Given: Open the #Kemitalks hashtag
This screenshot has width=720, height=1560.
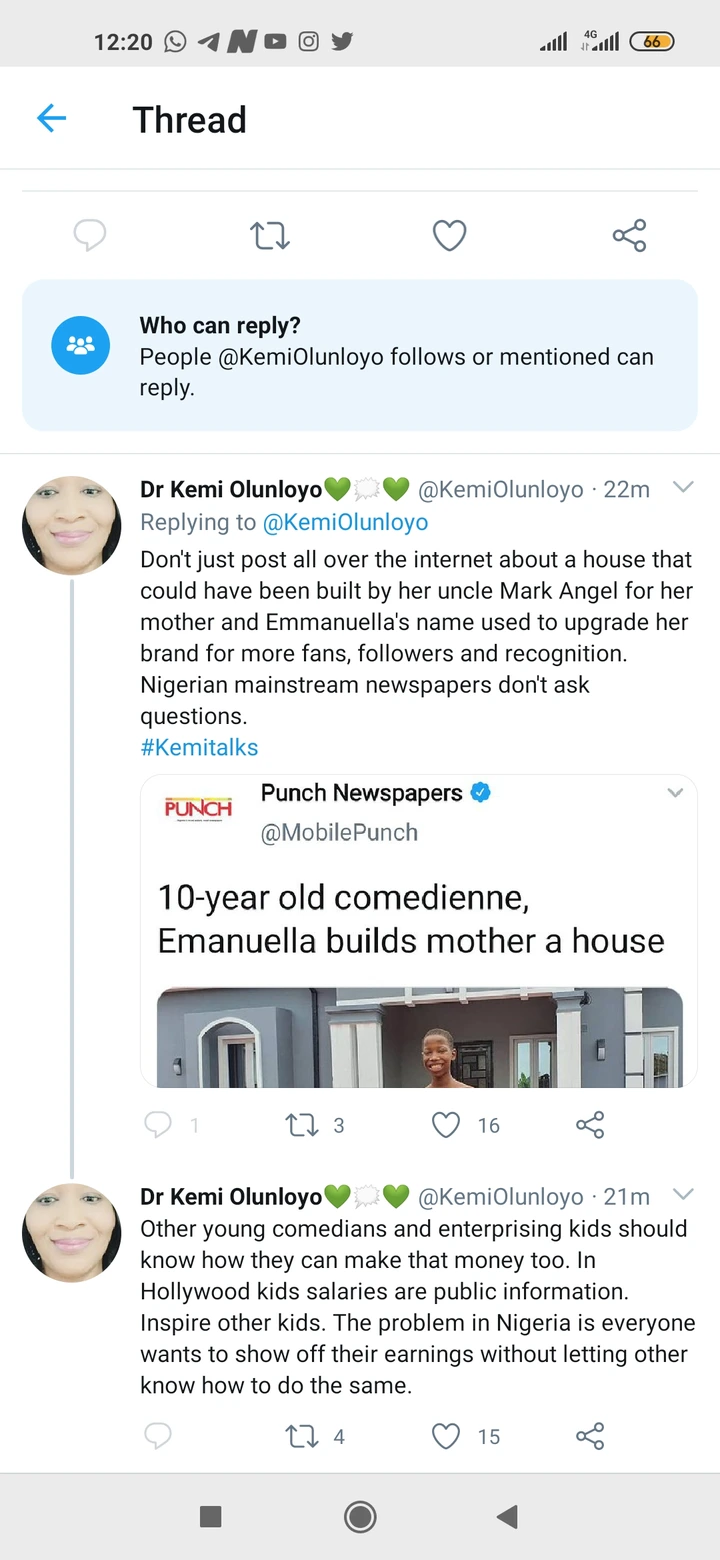Looking at the screenshot, I should click(199, 747).
